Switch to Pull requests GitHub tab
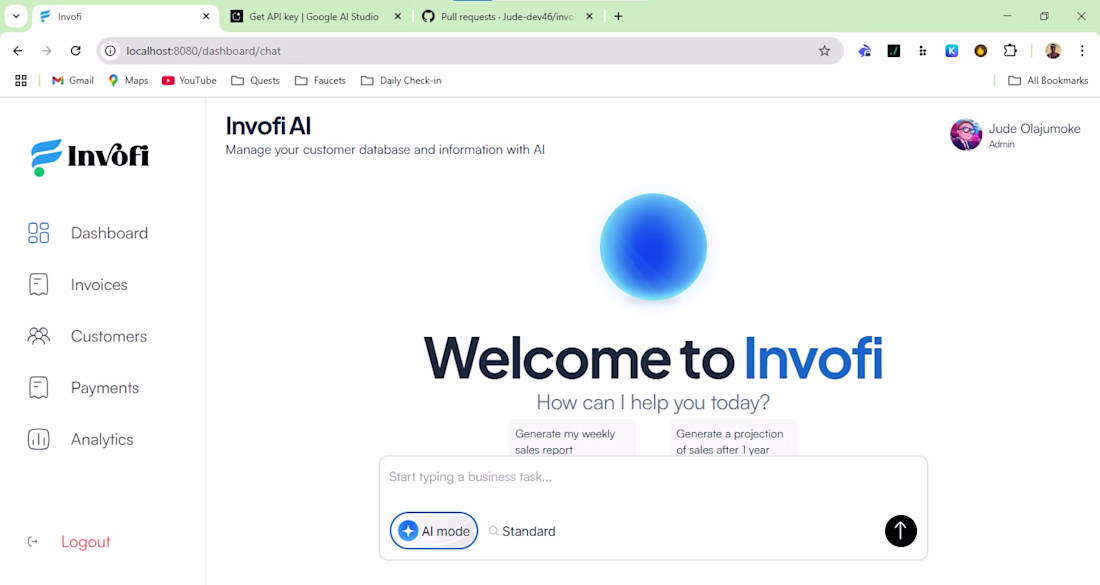Image resolution: width=1100 pixels, height=585 pixels. [x=507, y=16]
